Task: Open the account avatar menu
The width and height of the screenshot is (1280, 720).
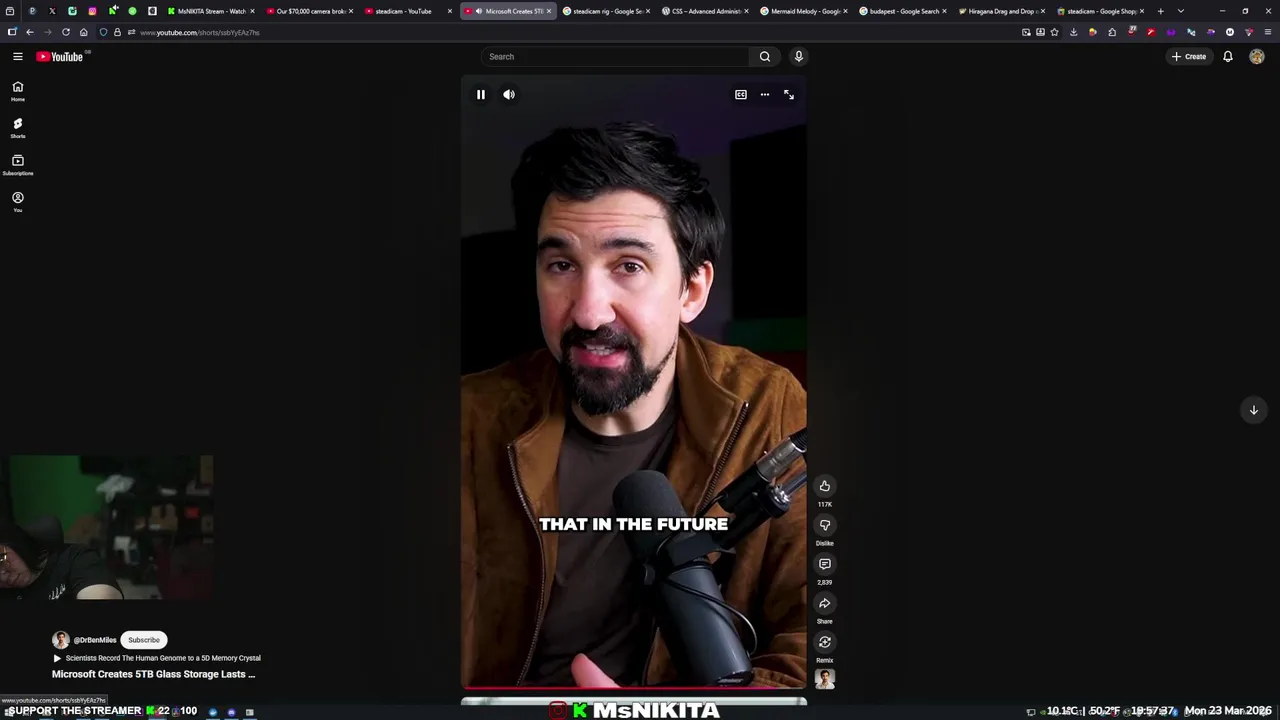Action: [1257, 57]
